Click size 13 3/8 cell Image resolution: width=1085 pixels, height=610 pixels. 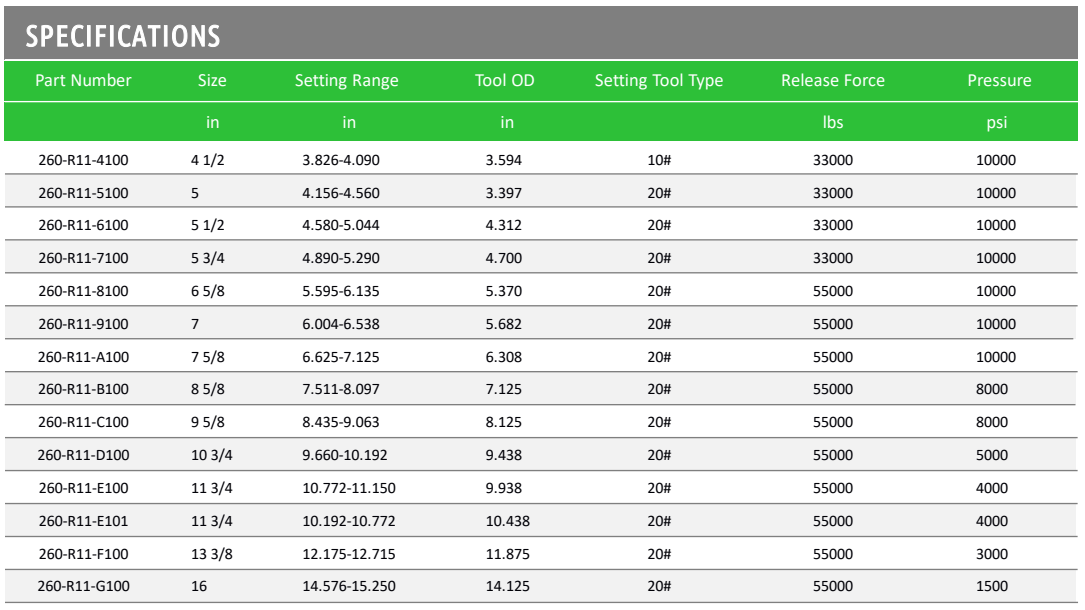click(212, 554)
